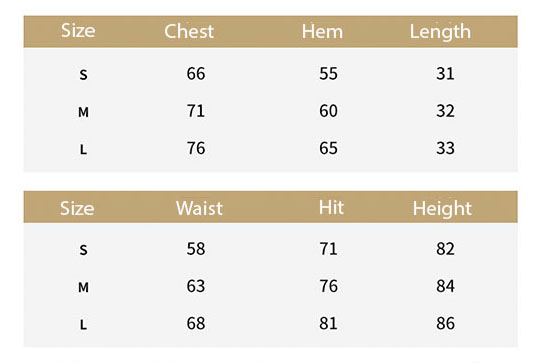Click the Chest column header
This screenshot has height=363, width=538.
[189, 32]
